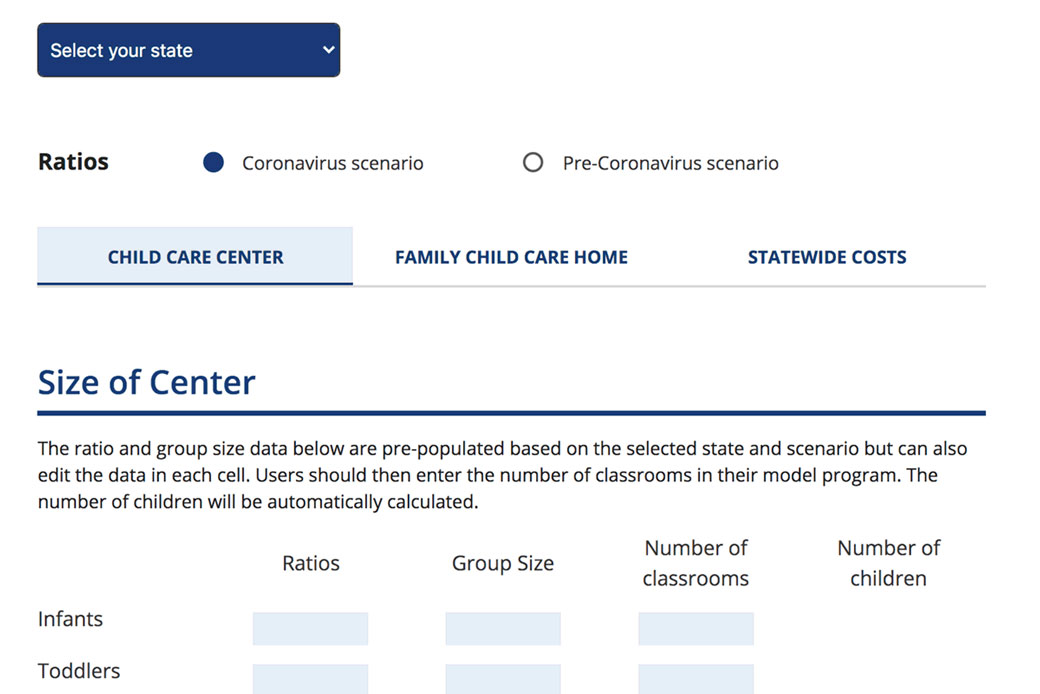Switch to the Family Child Care Home tab
This screenshot has width=1040, height=694.
pyautogui.click(x=511, y=256)
